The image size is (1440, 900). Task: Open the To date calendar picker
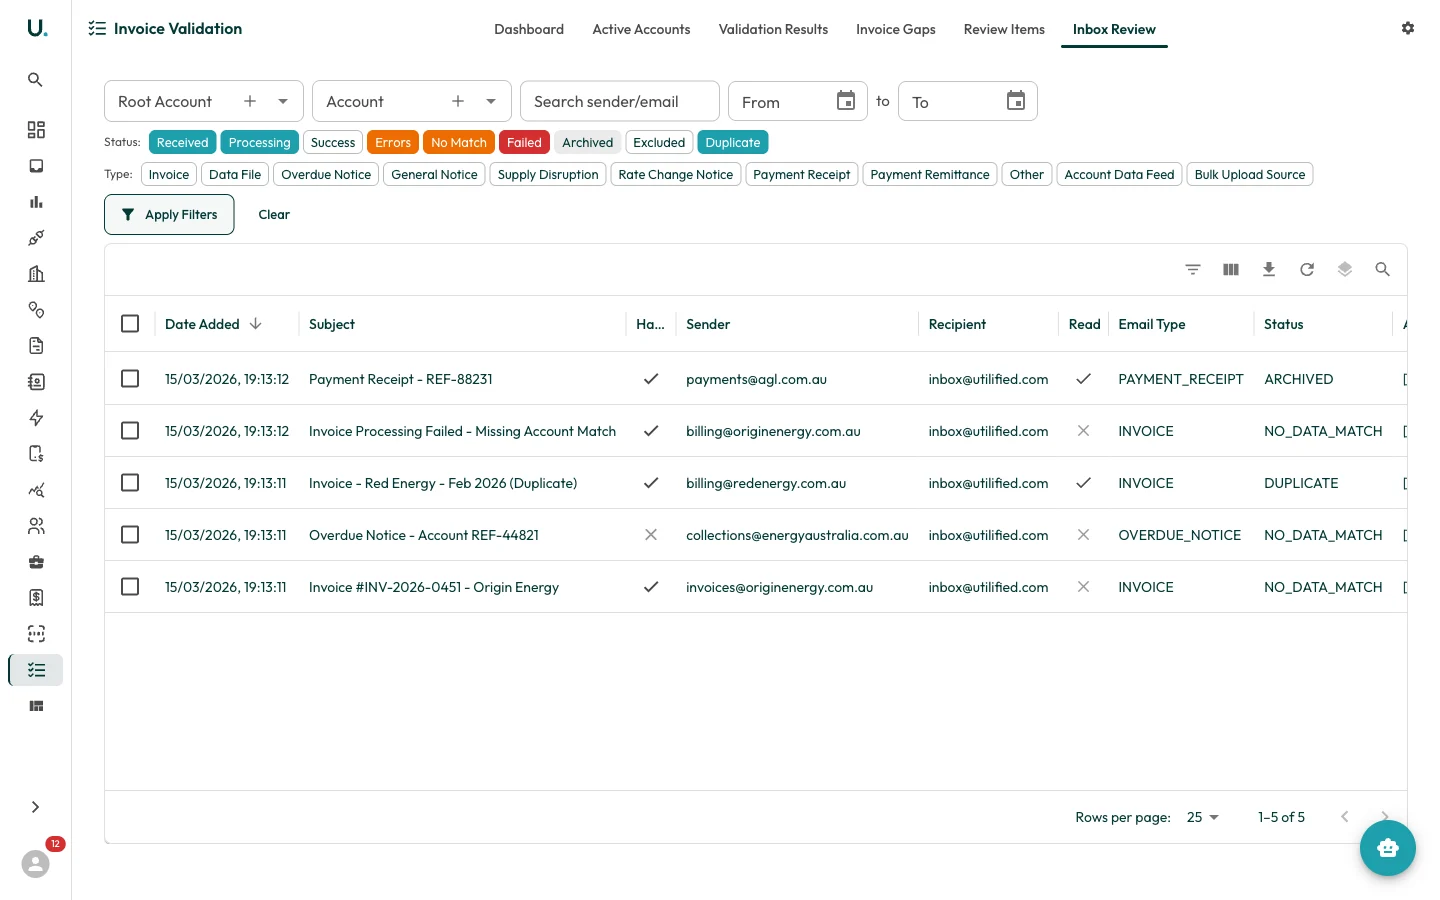tap(1016, 101)
